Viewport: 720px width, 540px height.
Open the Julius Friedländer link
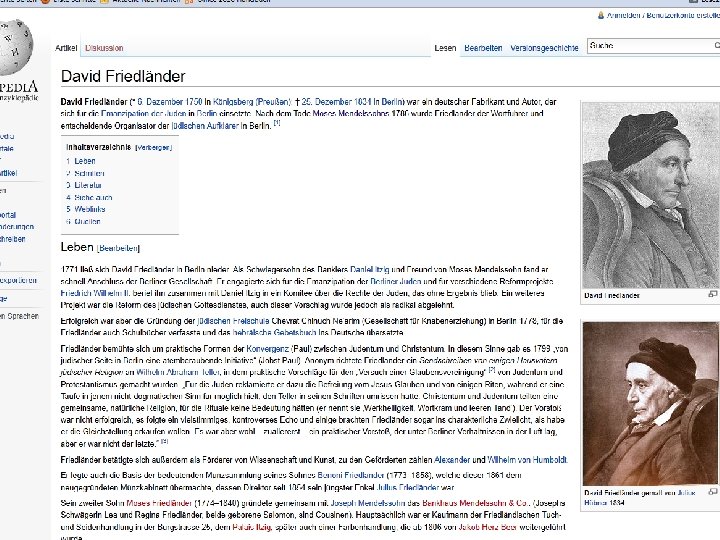click(x=408, y=487)
